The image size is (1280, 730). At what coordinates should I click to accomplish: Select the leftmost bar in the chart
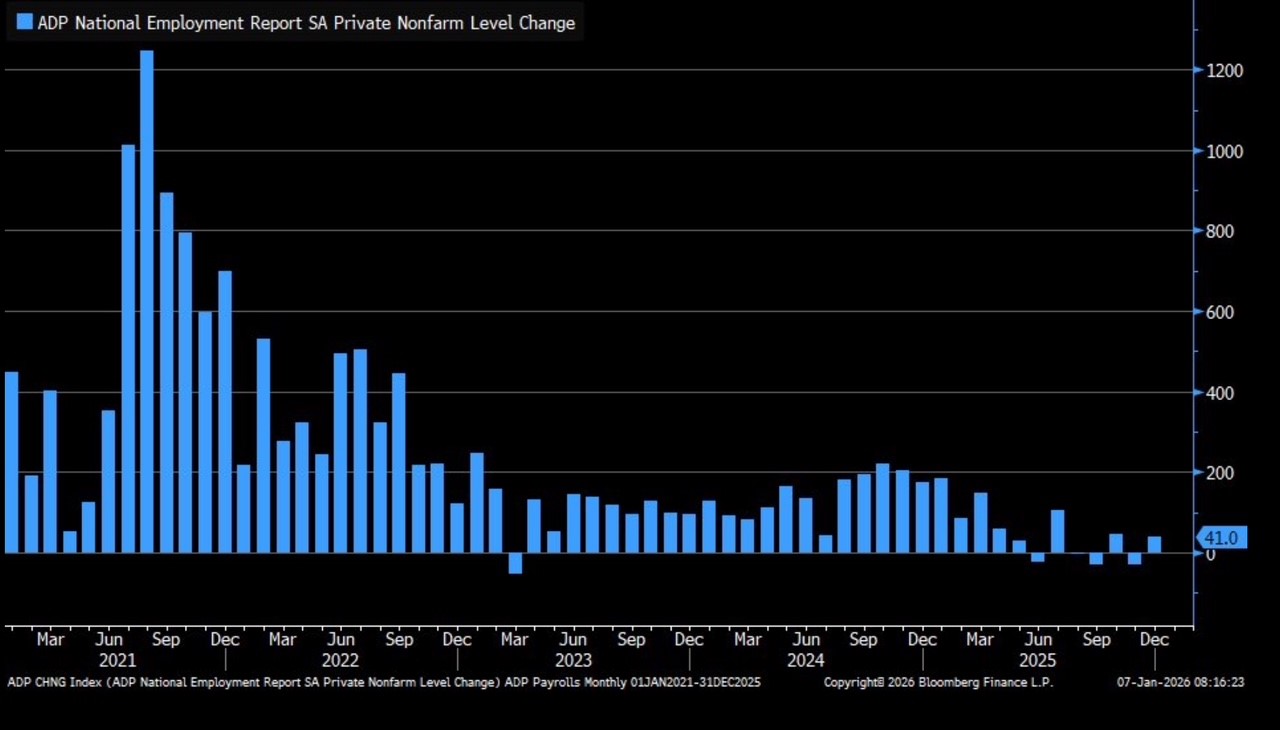11,462
